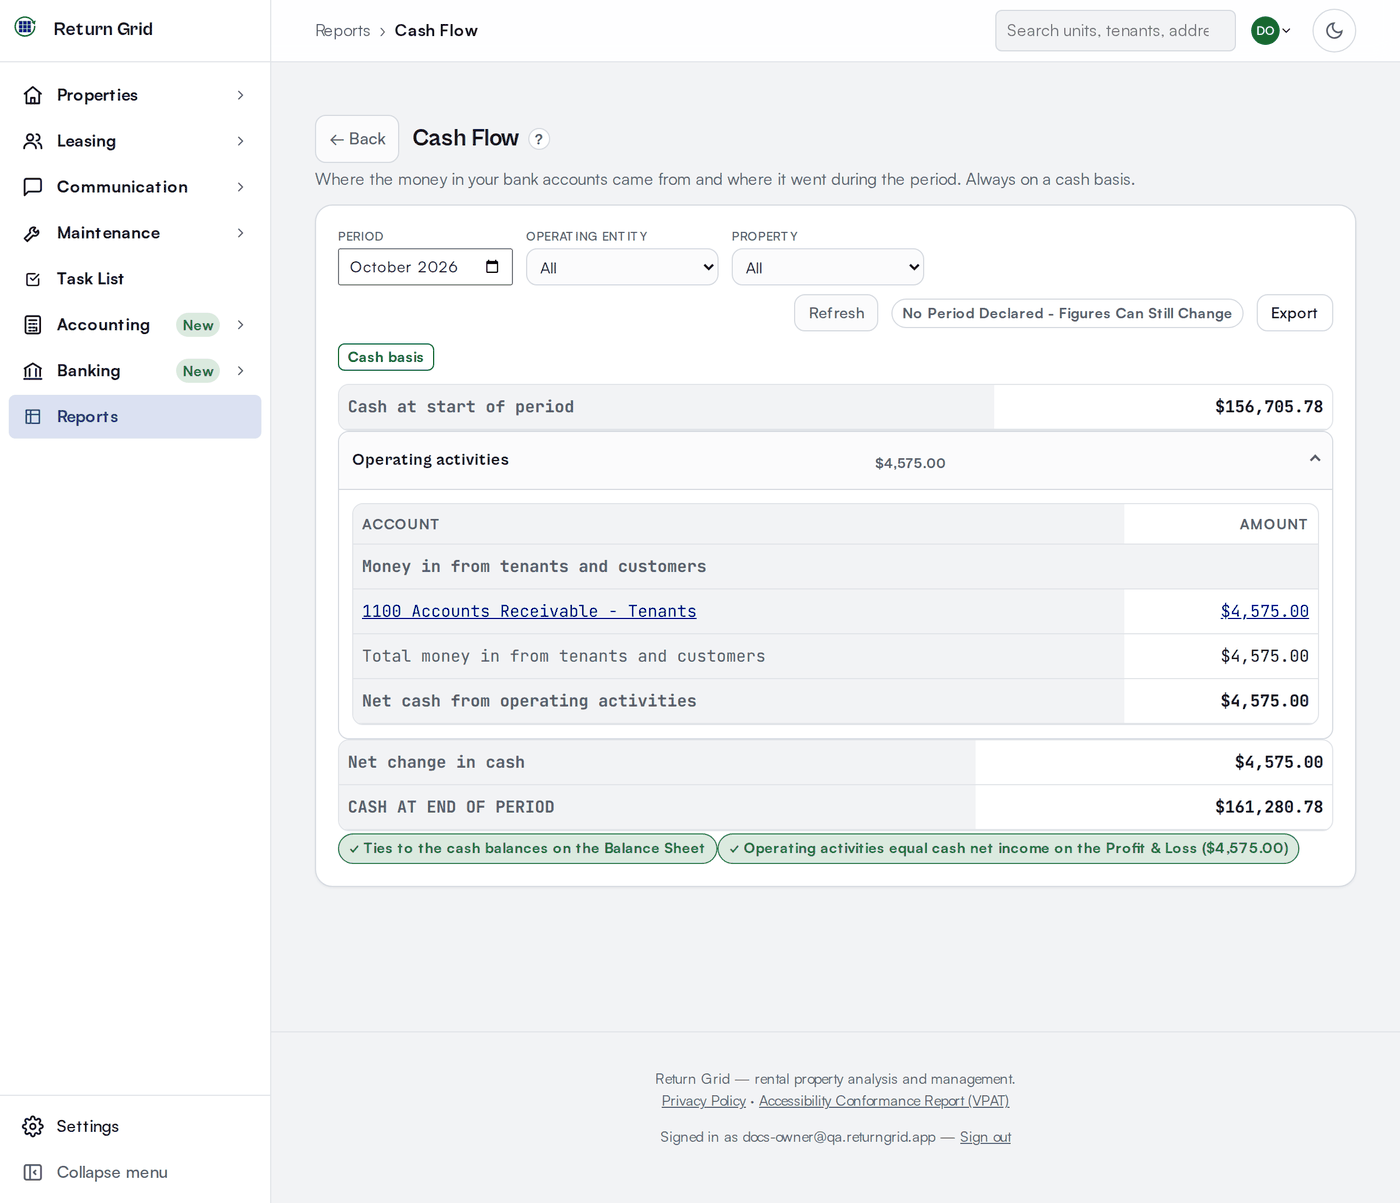The width and height of the screenshot is (1400, 1203).
Task: Click the Leasing people icon
Action: pos(33,141)
